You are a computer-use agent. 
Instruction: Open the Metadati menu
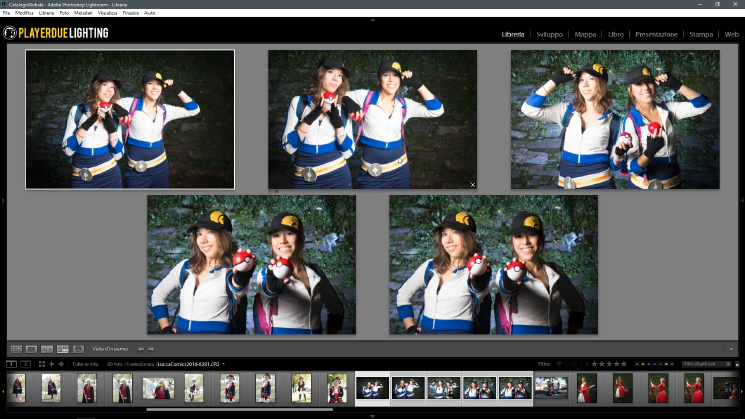pyautogui.click(x=83, y=13)
